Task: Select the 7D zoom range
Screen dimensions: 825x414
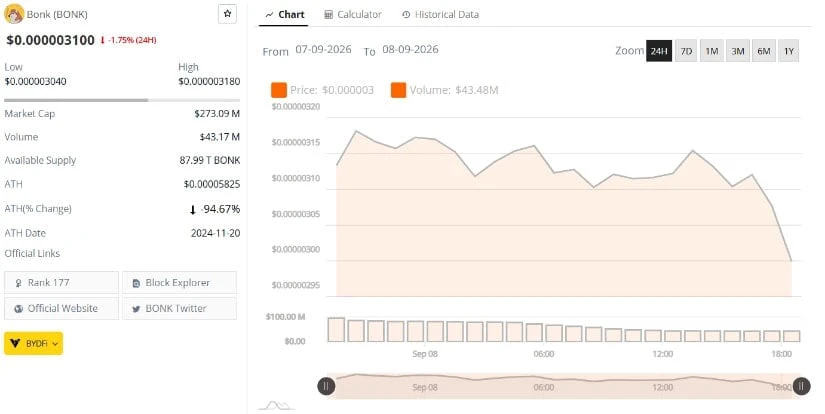Action: tap(686, 51)
